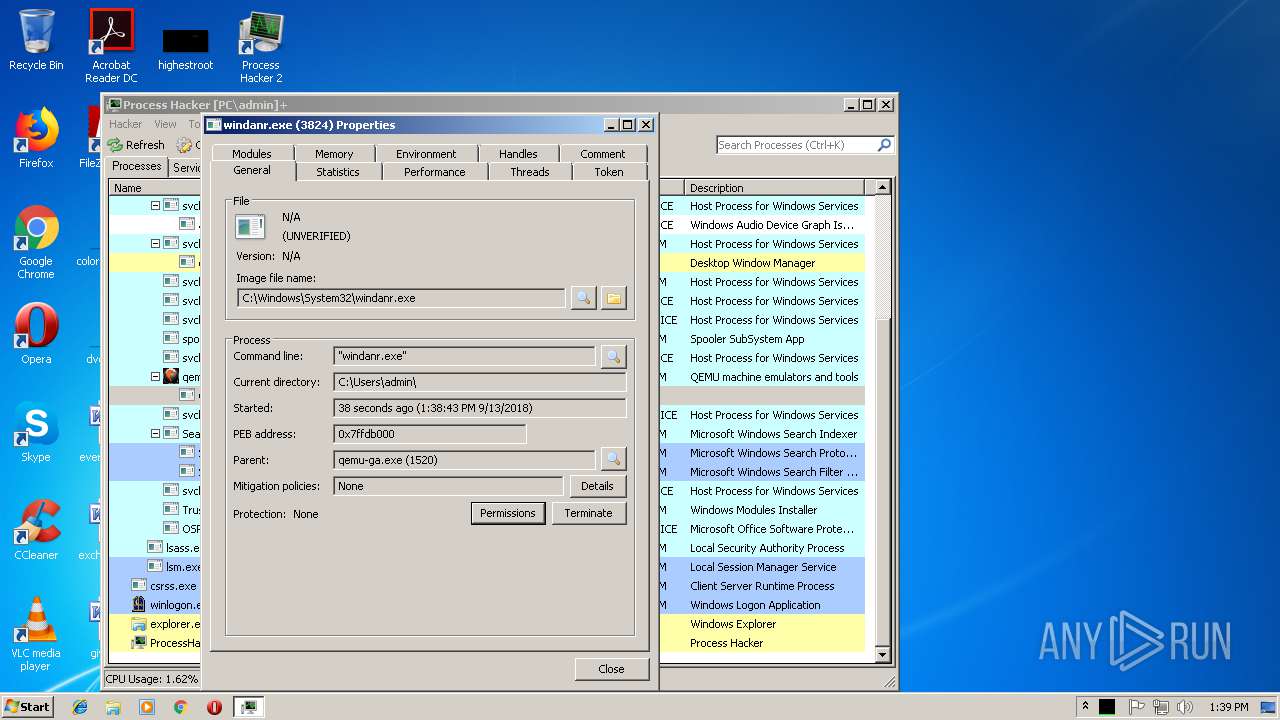Click Opera icon on taskbar
This screenshot has height=720, width=1280.
[214, 707]
